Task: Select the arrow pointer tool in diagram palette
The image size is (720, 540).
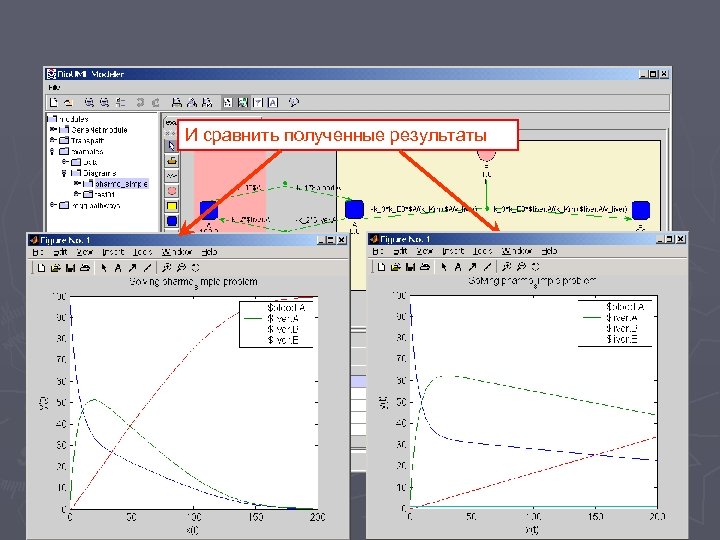Action: (x=171, y=146)
